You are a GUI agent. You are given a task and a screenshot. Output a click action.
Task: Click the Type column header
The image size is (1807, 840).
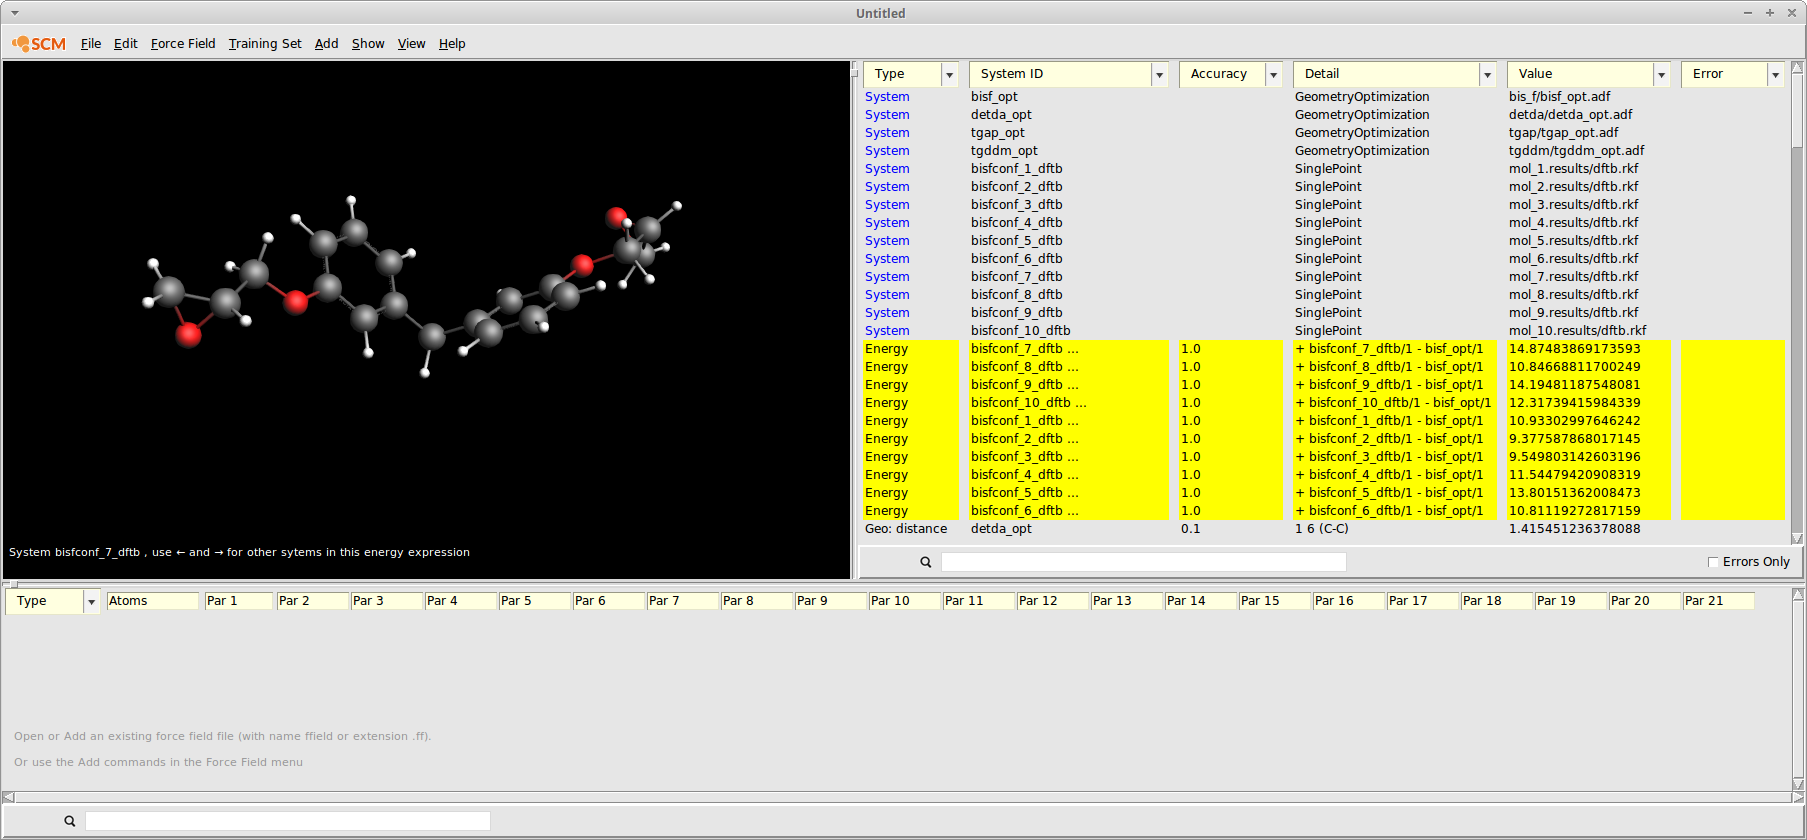point(902,75)
